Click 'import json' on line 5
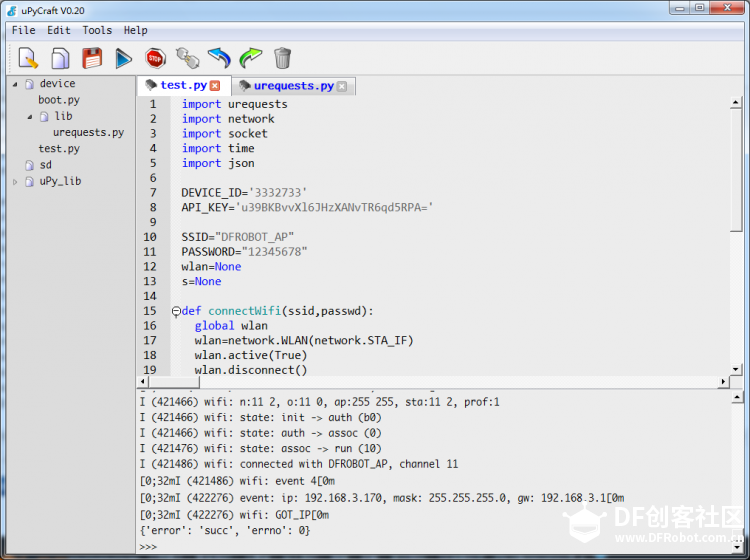This screenshot has height=560, width=750. [218, 164]
